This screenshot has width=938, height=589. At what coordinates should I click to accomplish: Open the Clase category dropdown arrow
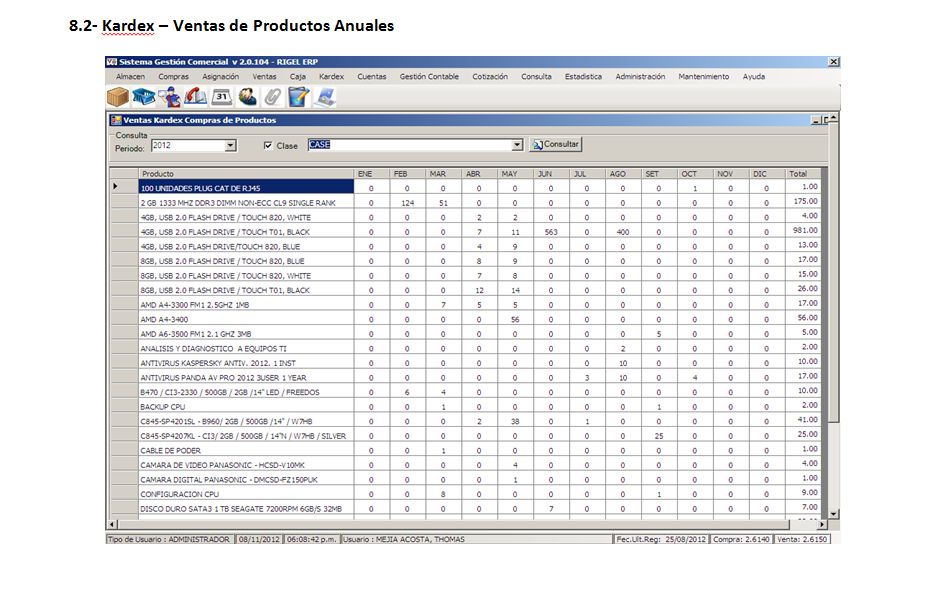point(517,145)
